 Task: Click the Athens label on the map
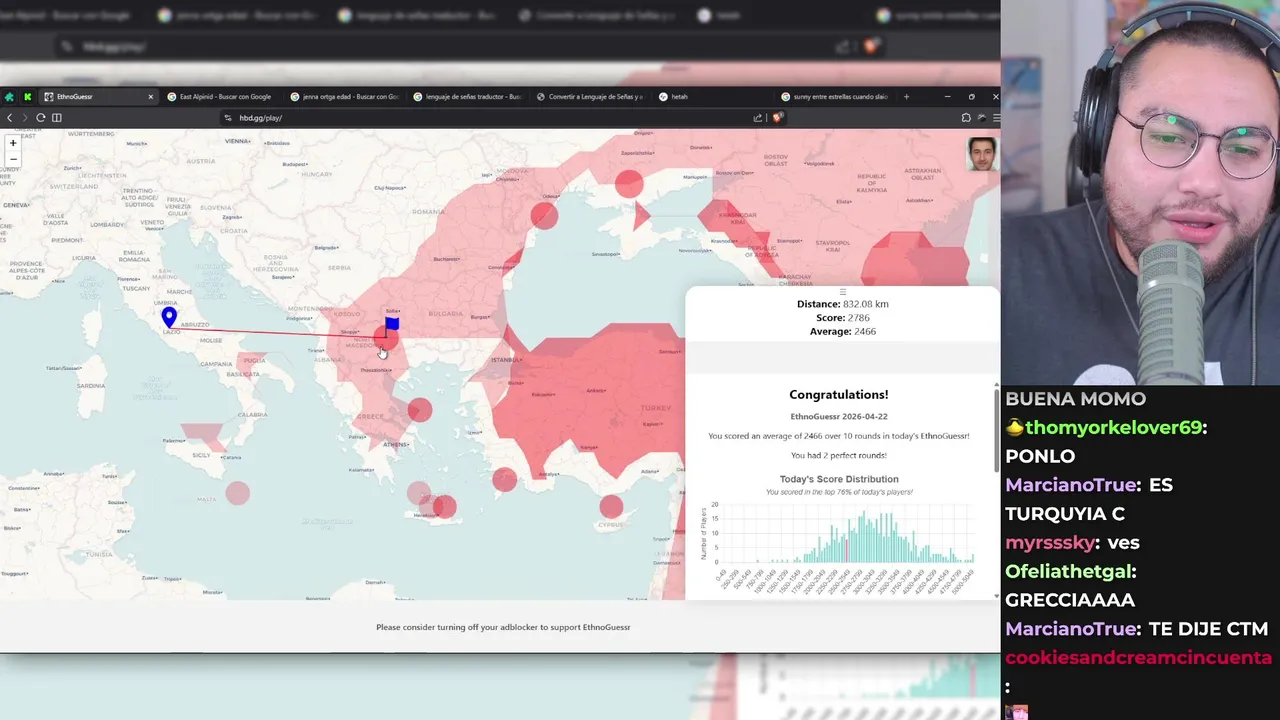tap(395, 444)
